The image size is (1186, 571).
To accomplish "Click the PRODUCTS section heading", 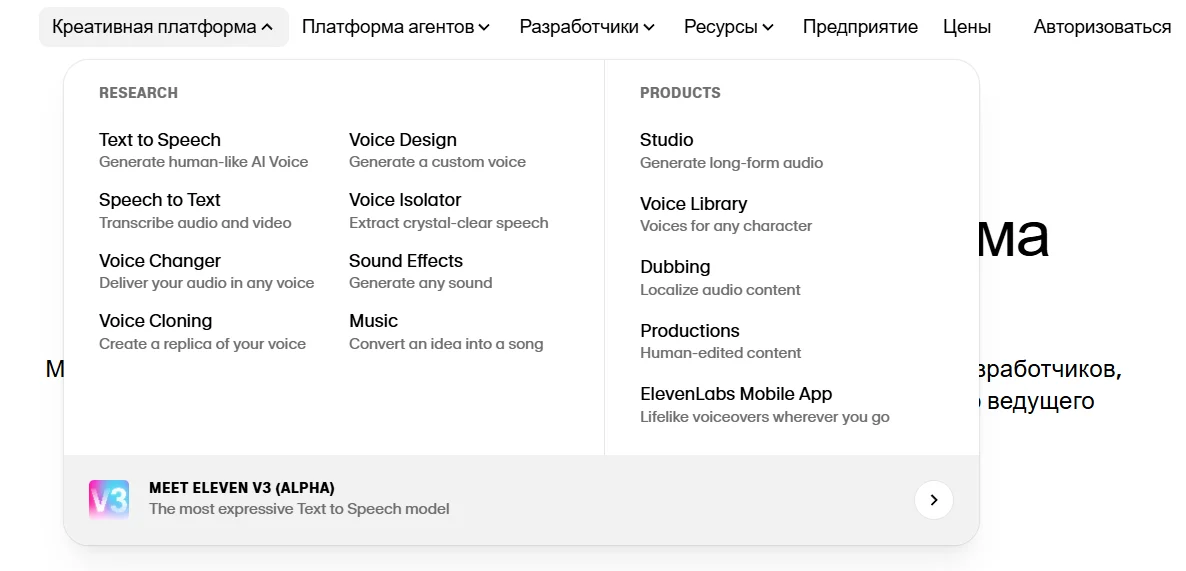I will (680, 93).
